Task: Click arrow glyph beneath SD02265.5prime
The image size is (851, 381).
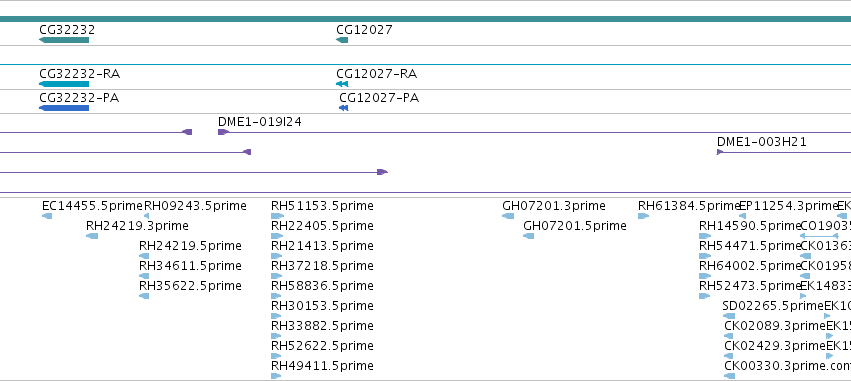Action: (728, 316)
